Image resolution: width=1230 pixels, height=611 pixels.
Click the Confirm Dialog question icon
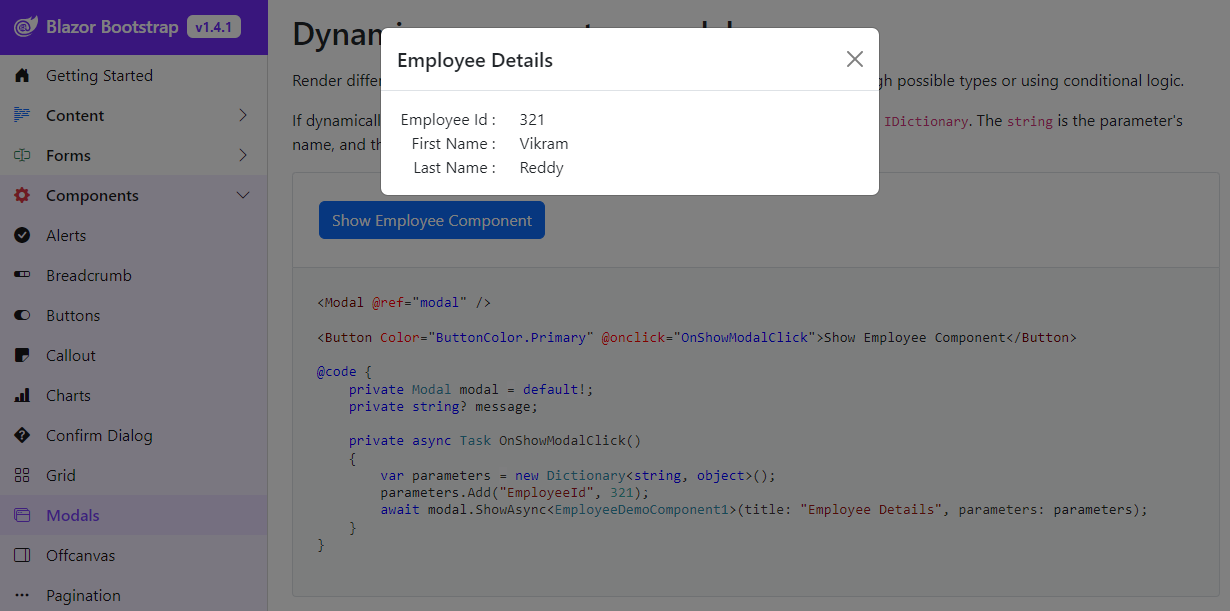[x=22, y=435]
